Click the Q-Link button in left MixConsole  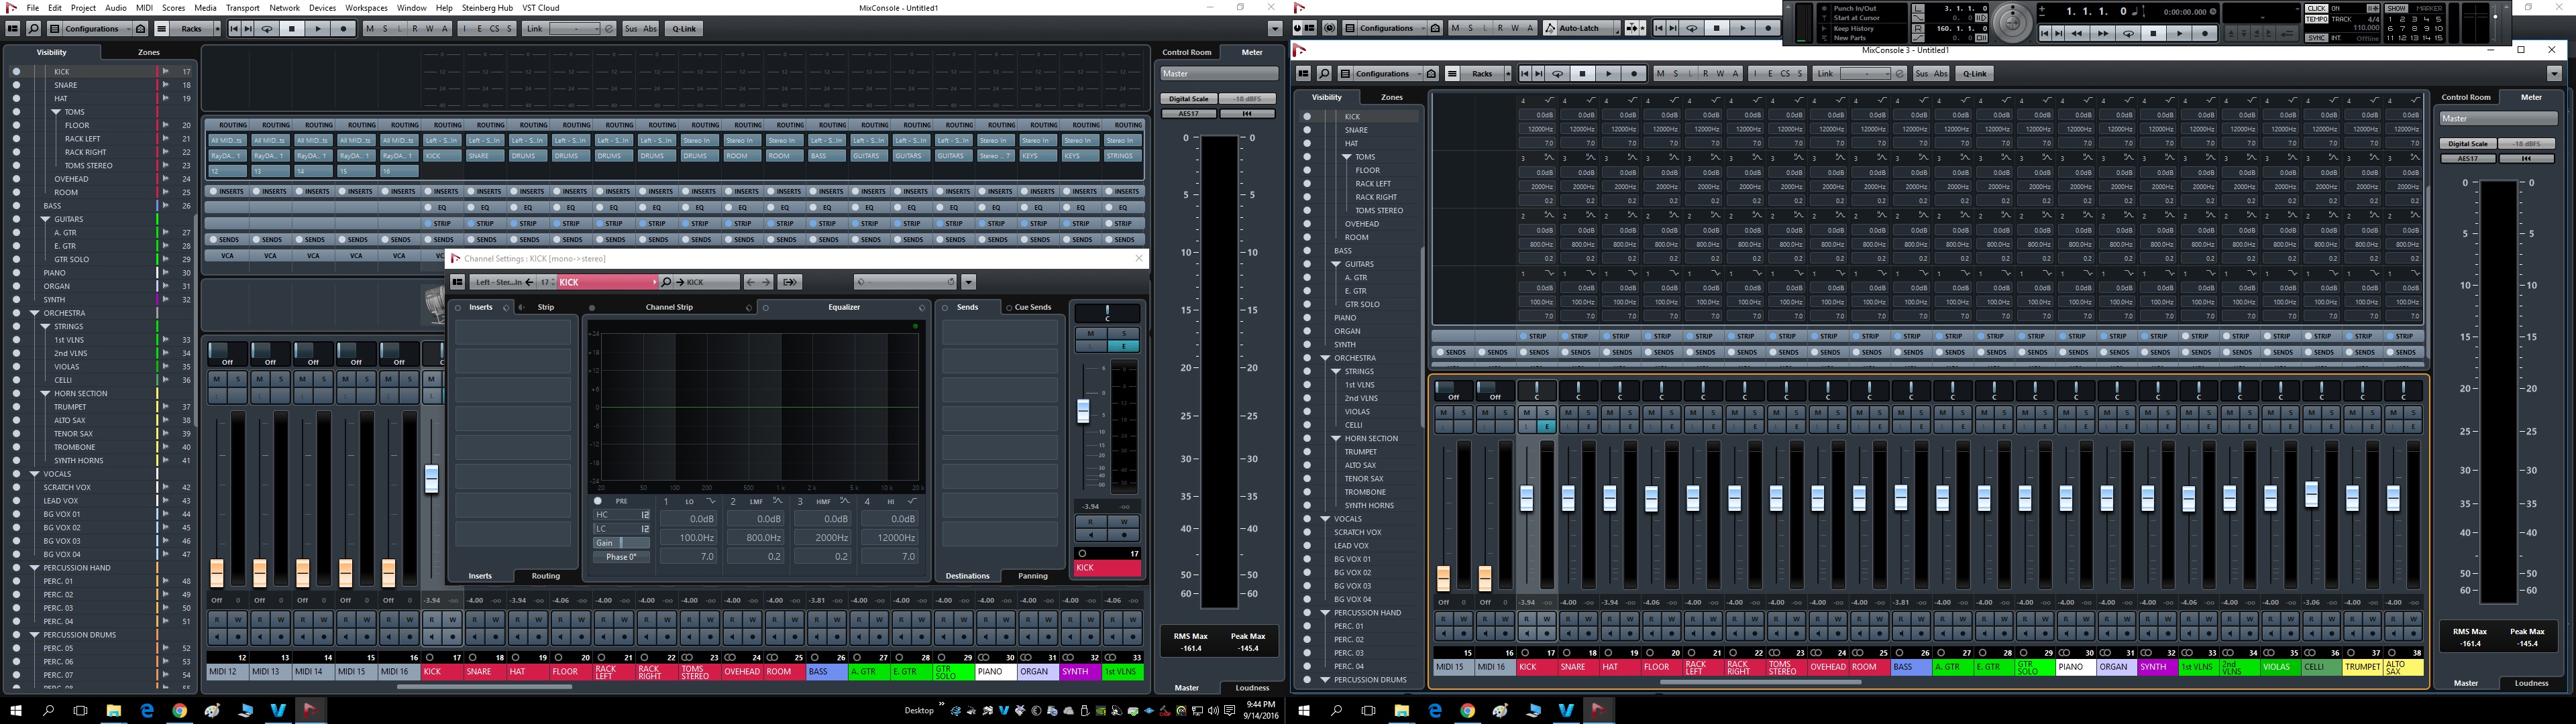pyautogui.click(x=685, y=29)
